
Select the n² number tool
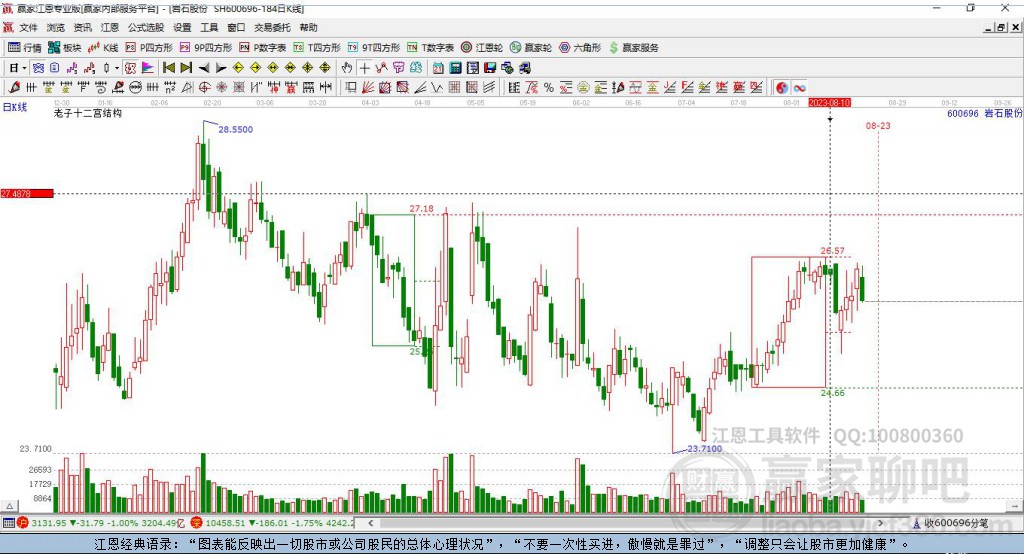tap(170, 88)
